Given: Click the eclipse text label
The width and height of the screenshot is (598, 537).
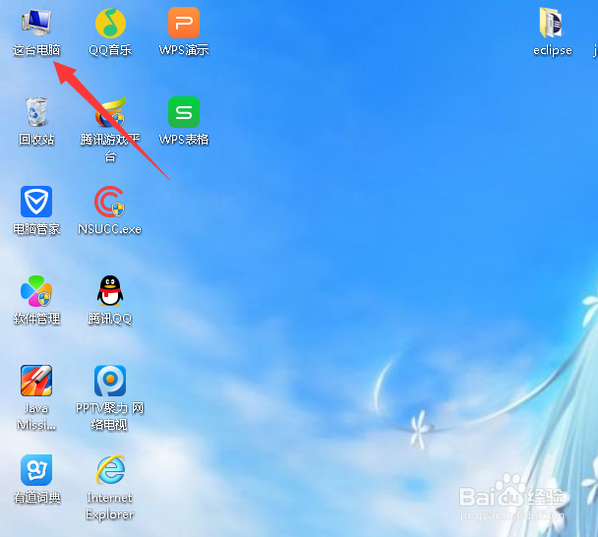Looking at the screenshot, I should (553, 50).
